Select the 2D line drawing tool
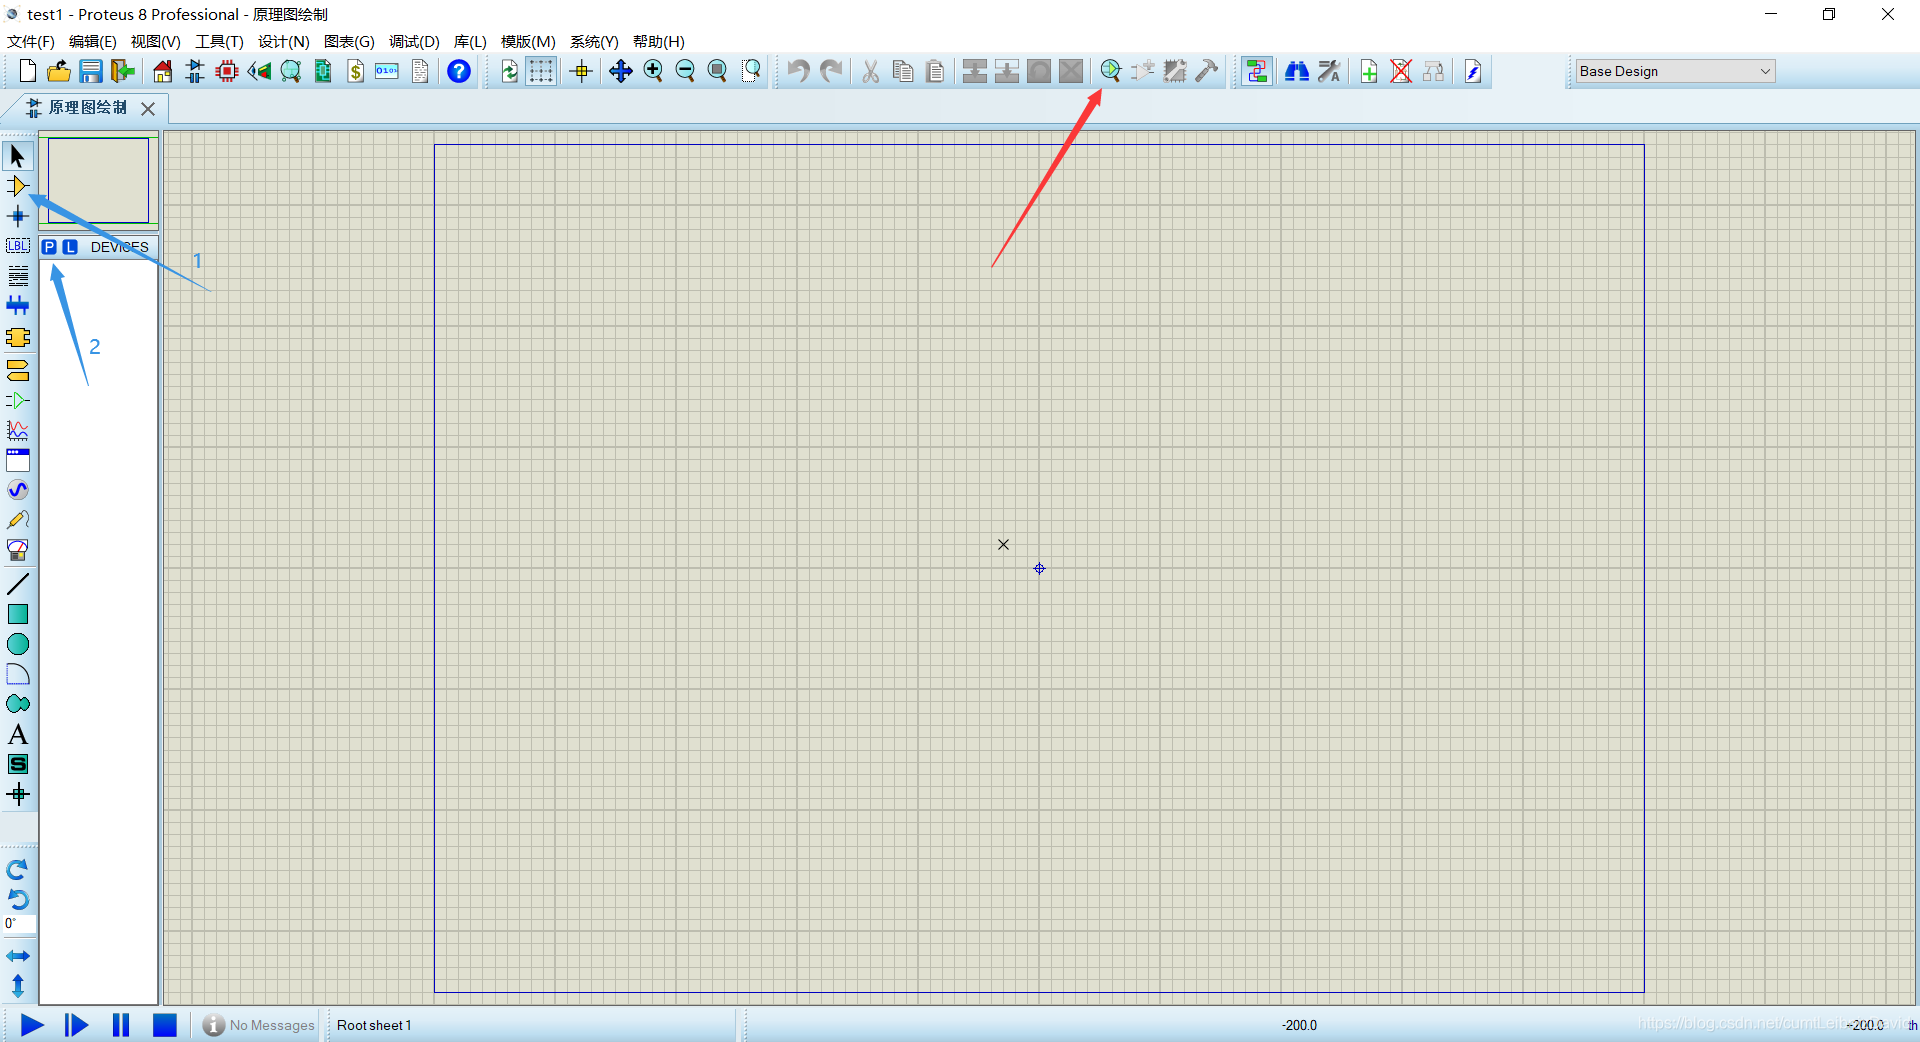This screenshot has height=1042, width=1920. pos(18,584)
